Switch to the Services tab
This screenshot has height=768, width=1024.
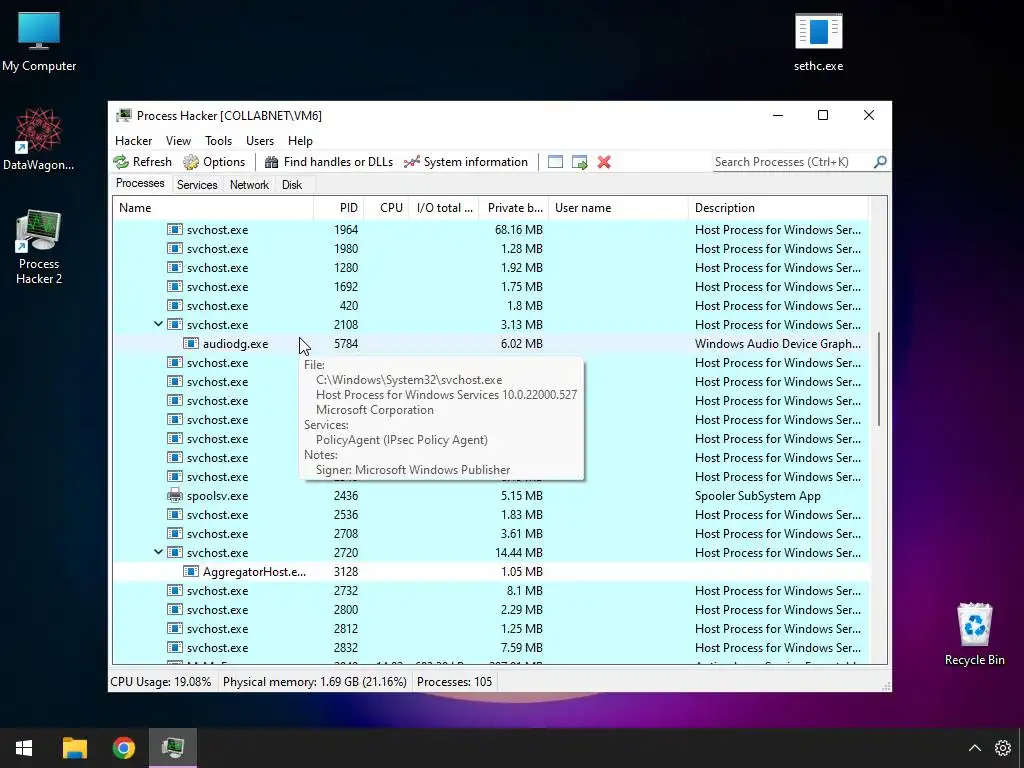(x=197, y=185)
